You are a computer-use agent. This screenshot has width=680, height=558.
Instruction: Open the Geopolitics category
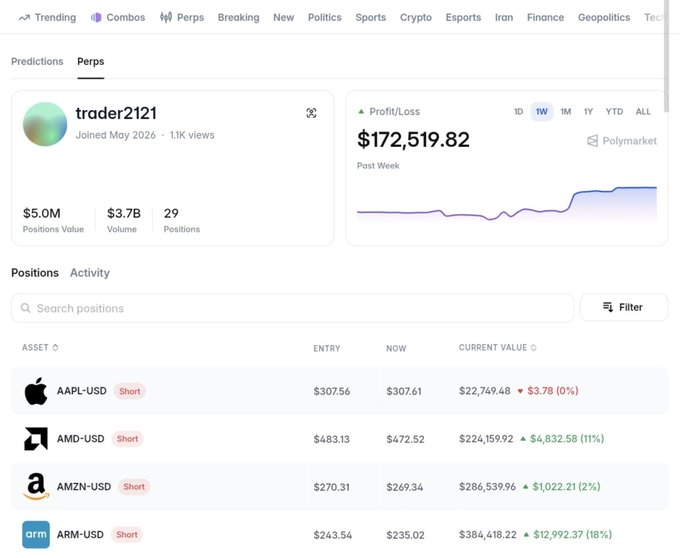click(604, 17)
